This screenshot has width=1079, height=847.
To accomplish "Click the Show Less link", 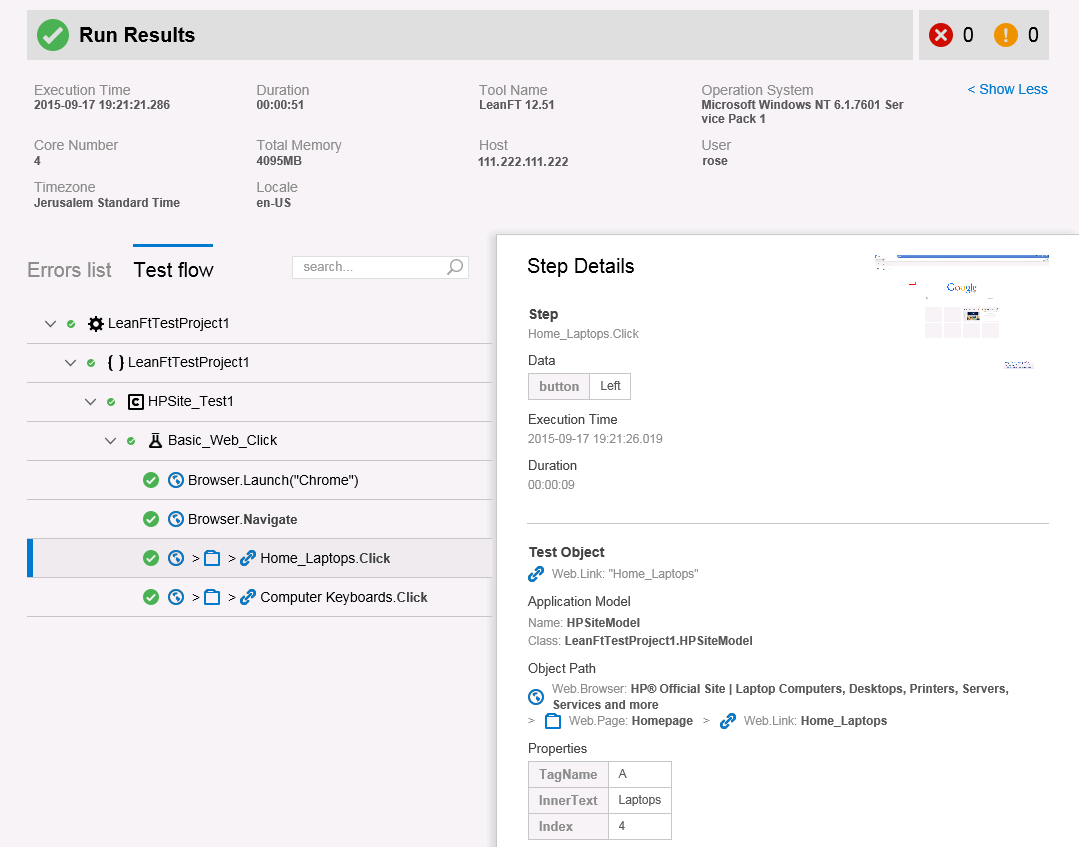I will [1007, 89].
